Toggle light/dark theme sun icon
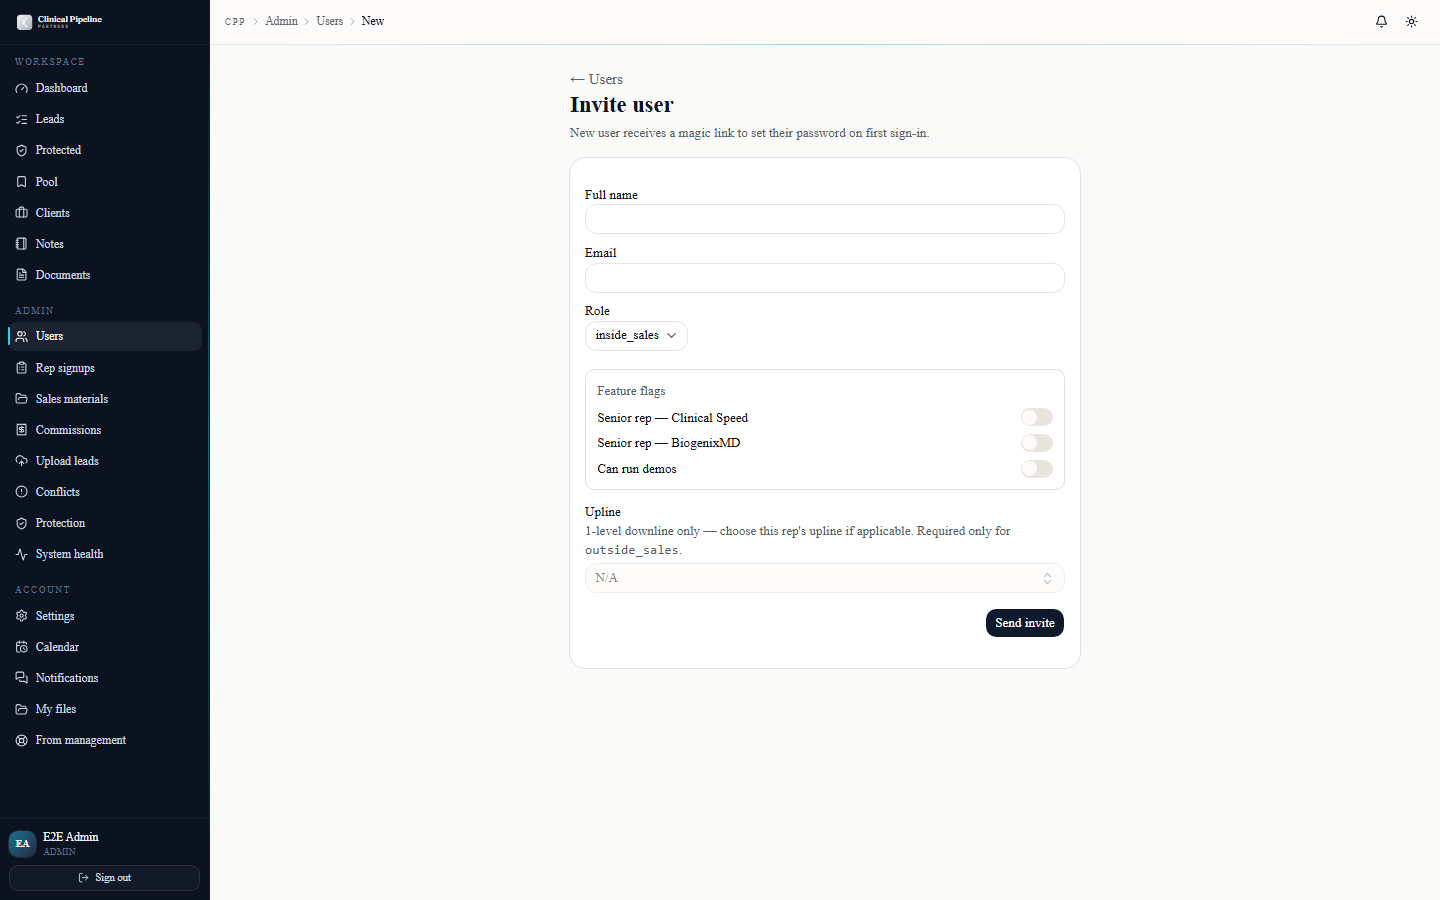This screenshot has width=1440, height=900. click(x=1411, y=21)
